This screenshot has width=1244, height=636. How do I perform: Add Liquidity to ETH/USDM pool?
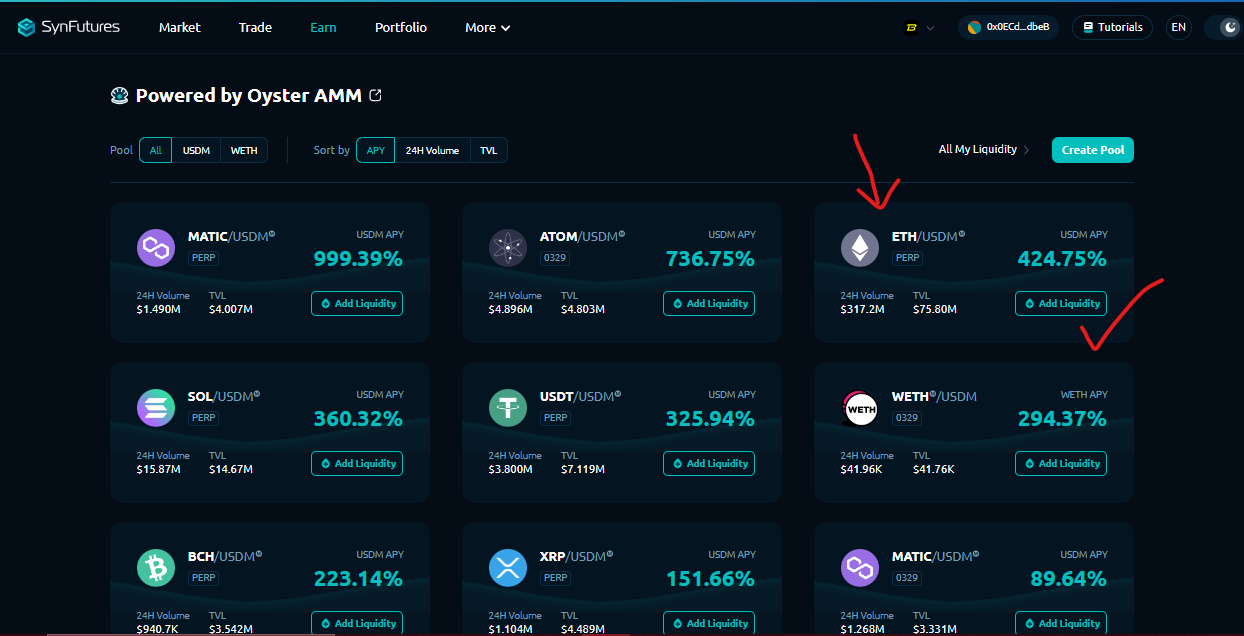(1061, 303)
